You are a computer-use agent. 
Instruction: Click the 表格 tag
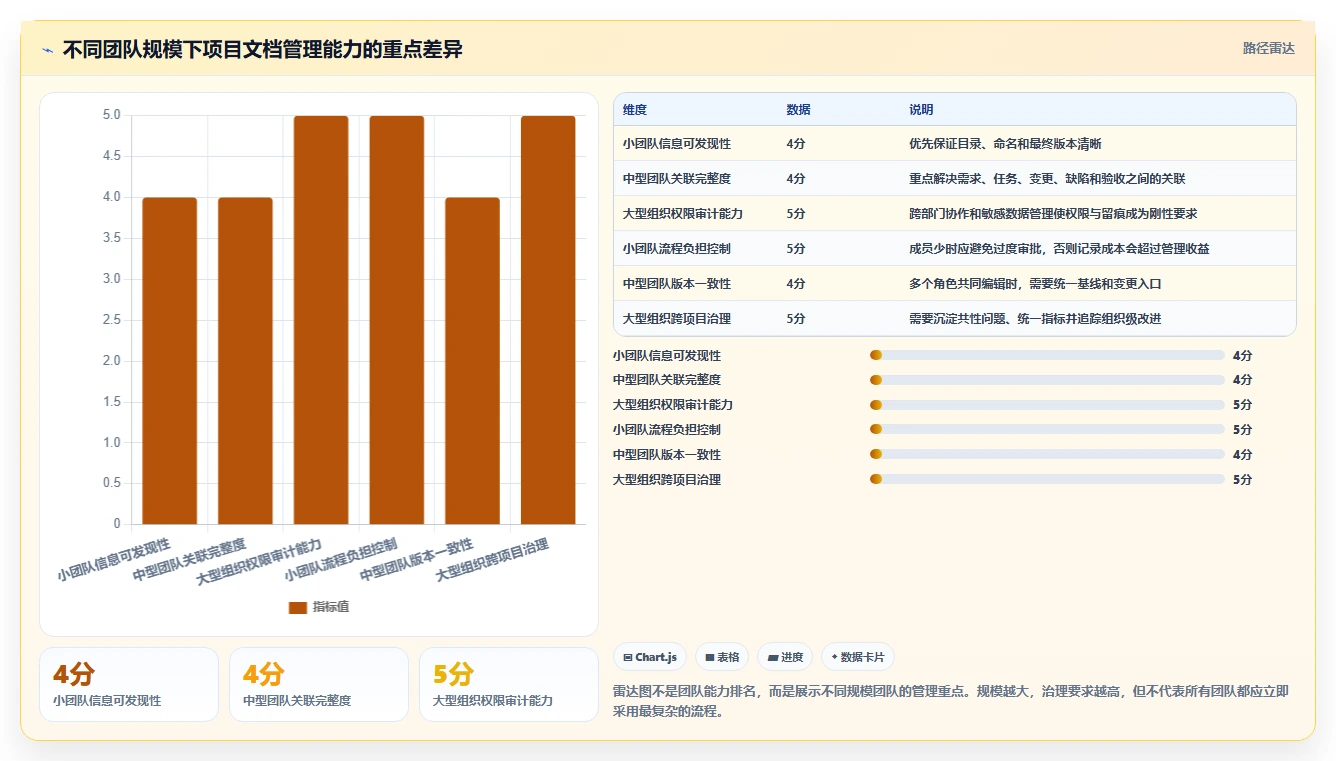pyautogui.click(x=722, y=657)
